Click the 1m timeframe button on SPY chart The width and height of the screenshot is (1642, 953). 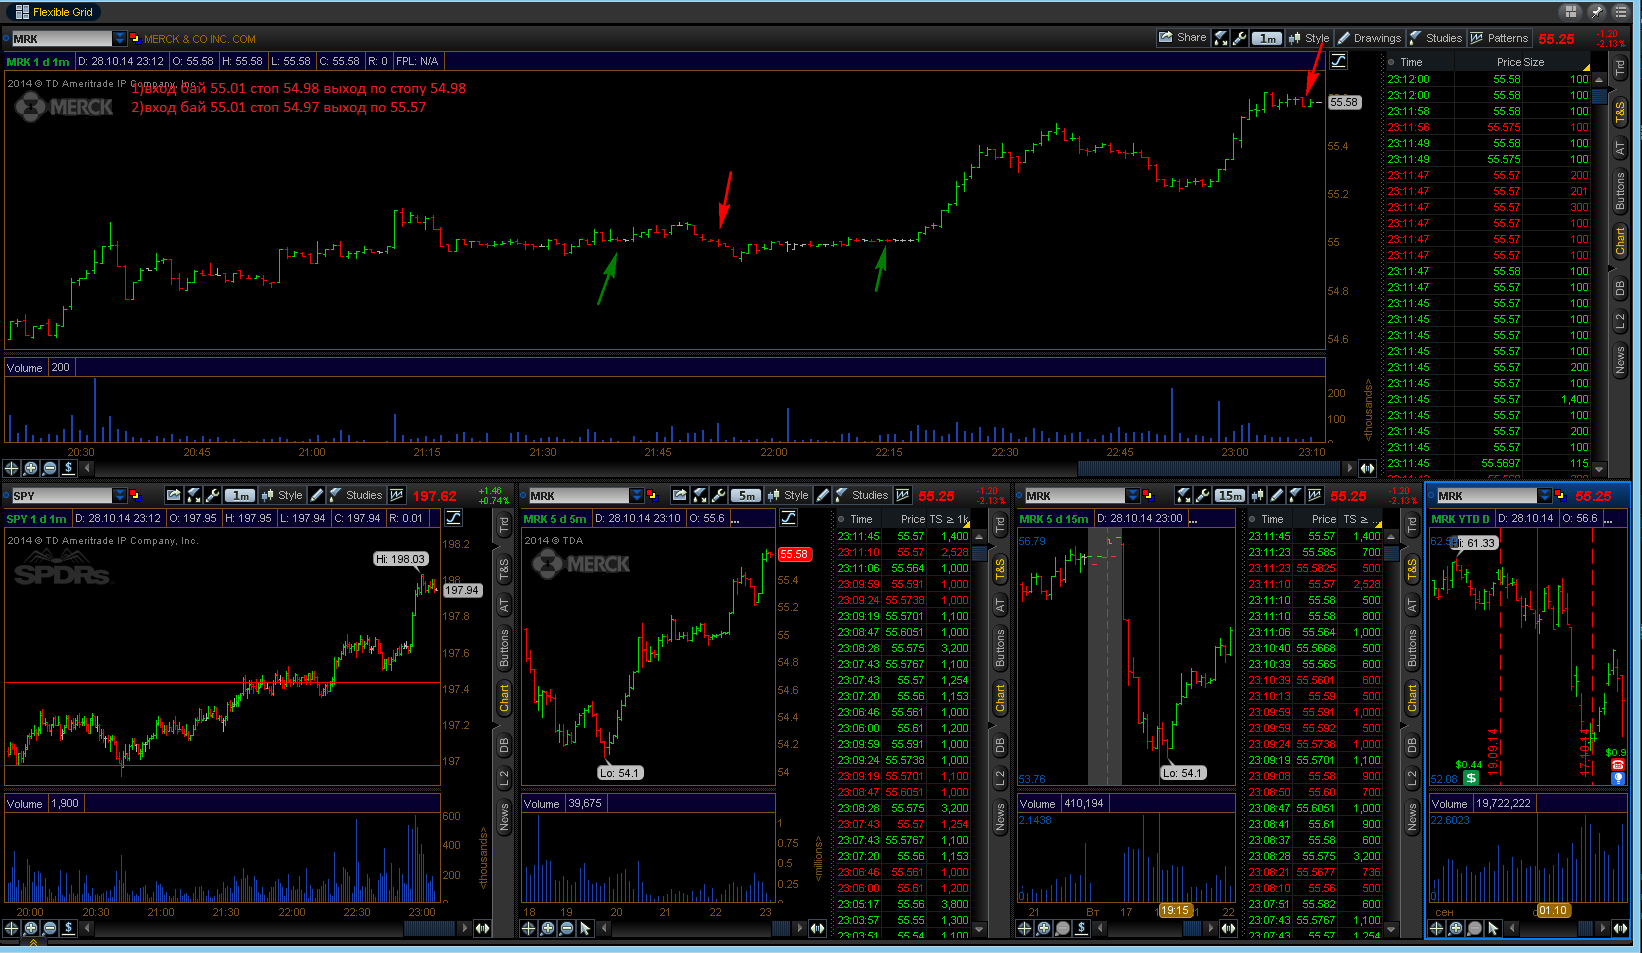[240, 495]
